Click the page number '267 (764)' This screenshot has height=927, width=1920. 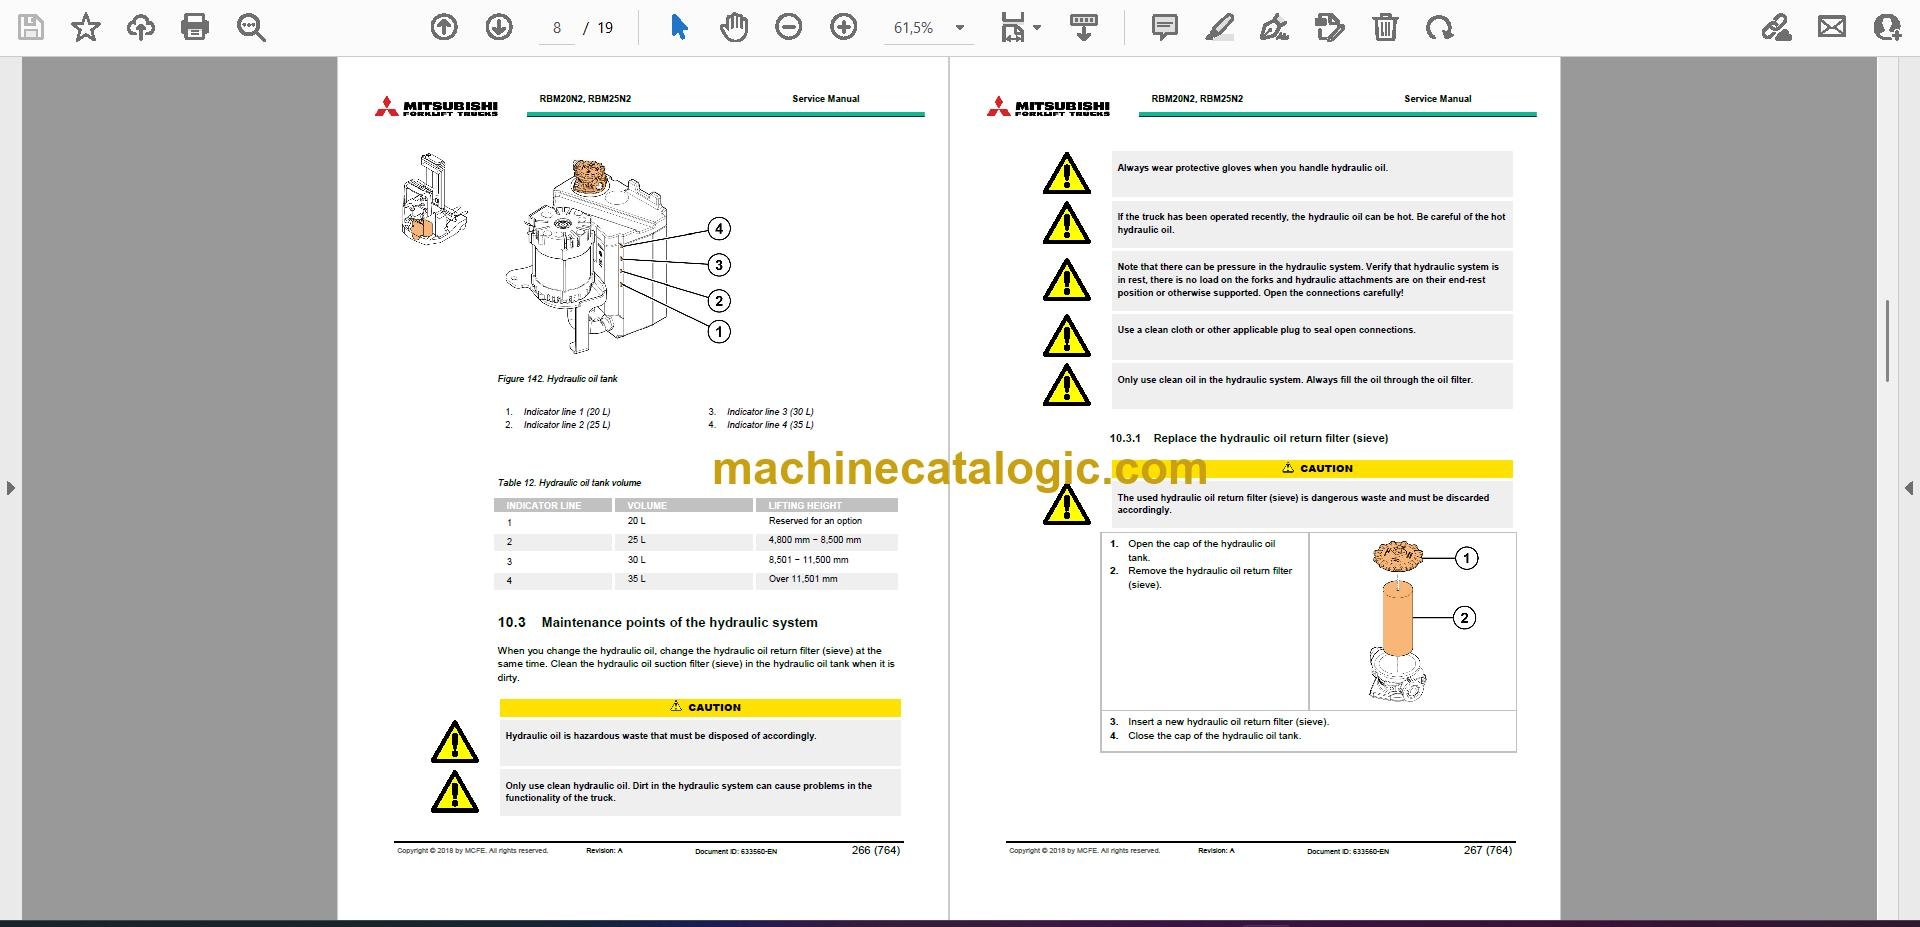[1488, 850]
